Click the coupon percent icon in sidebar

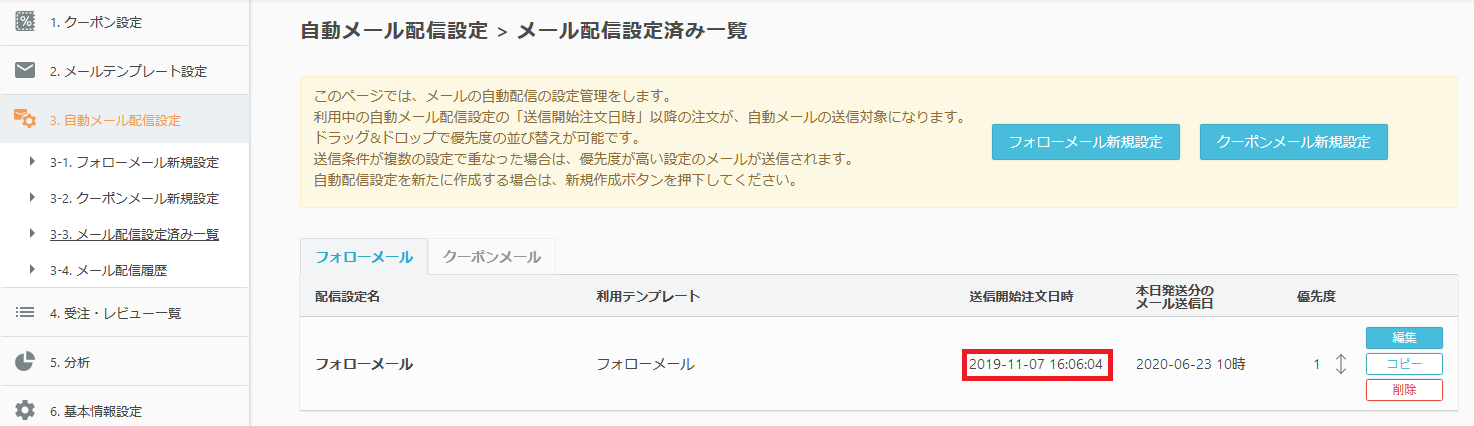click(x=26, y=22)
